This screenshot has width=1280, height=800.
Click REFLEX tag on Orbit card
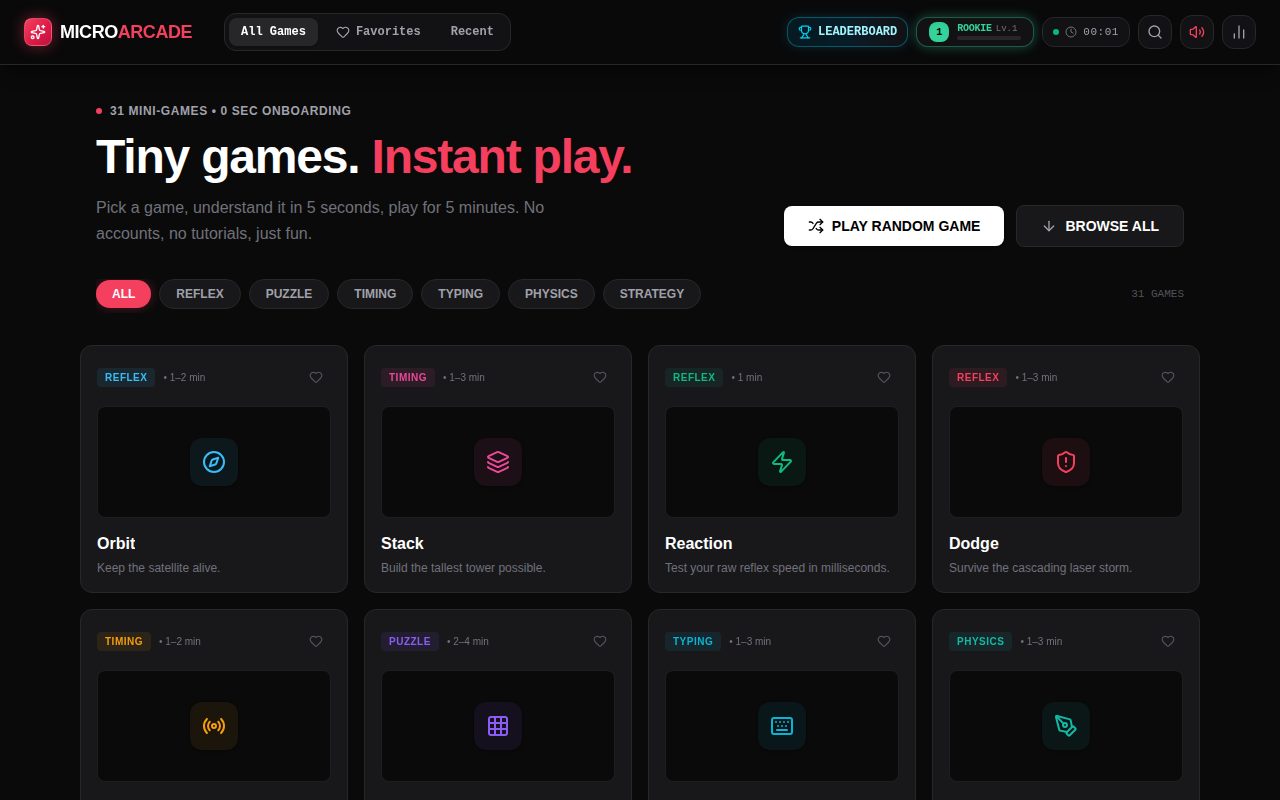[126, 377]
